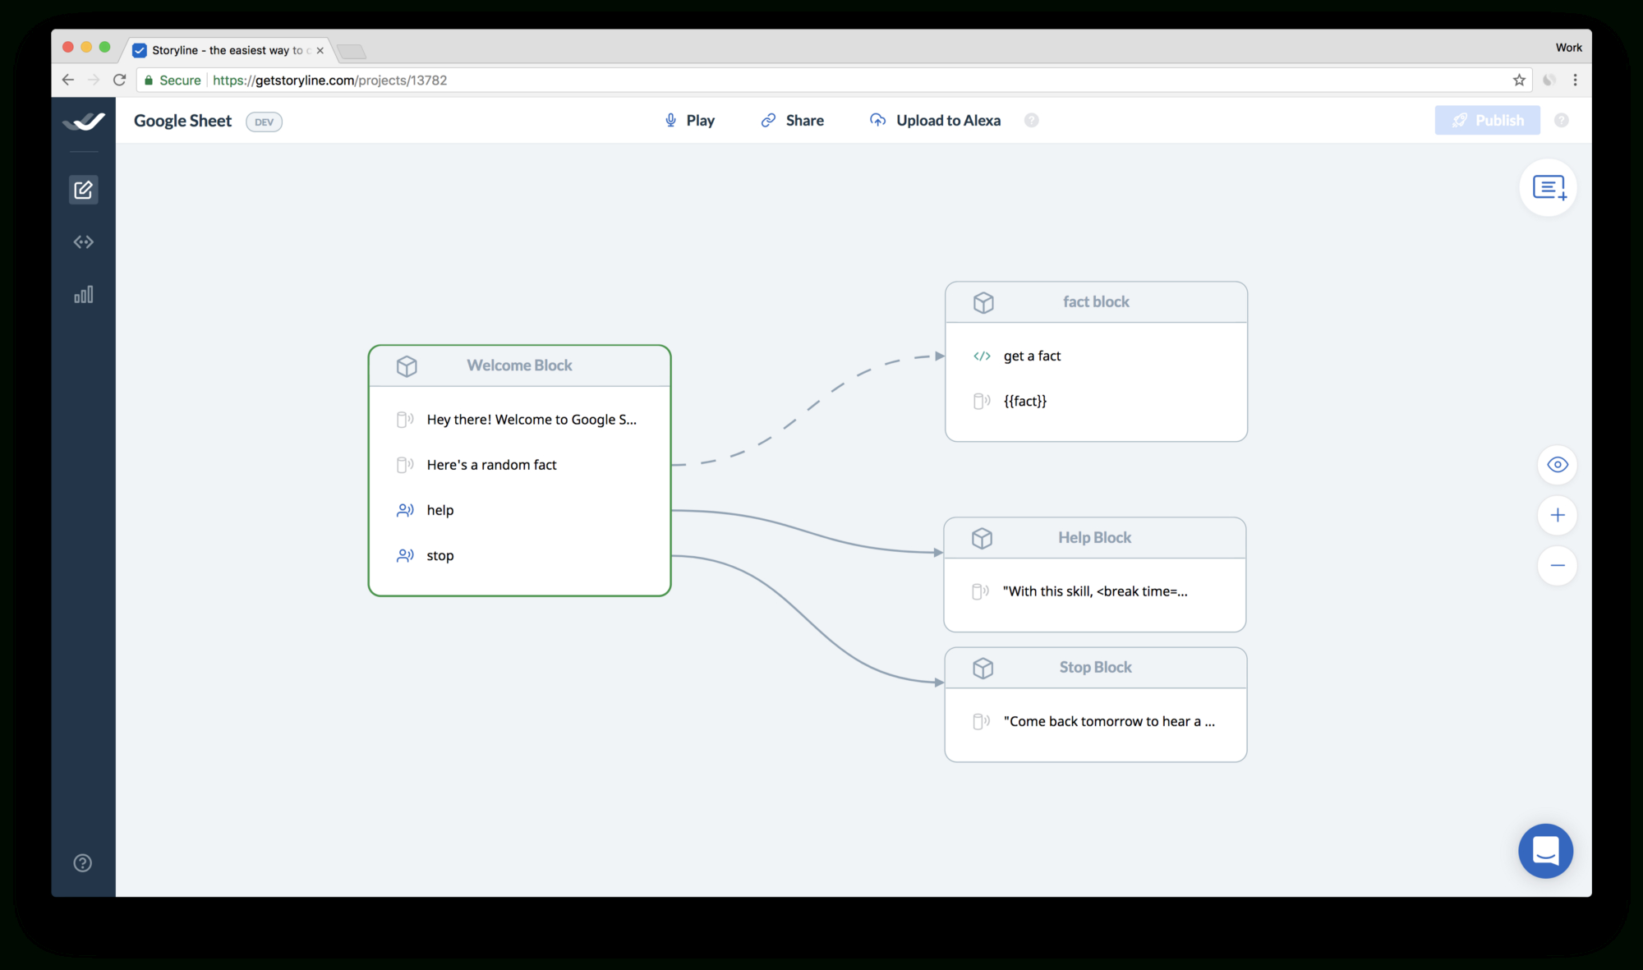Click the help question mark in the sidebar
1643x970 pixels.
coord(82,862)
